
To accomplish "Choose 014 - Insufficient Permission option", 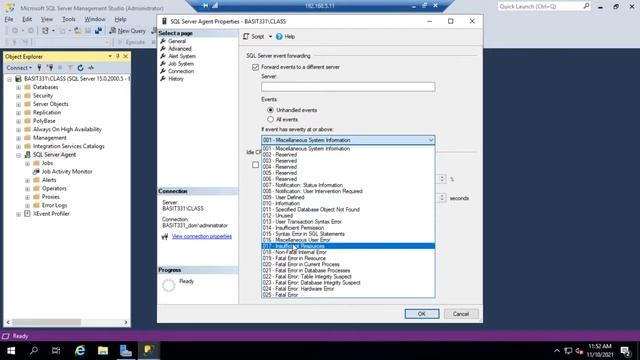I will [x=348, y=228].
